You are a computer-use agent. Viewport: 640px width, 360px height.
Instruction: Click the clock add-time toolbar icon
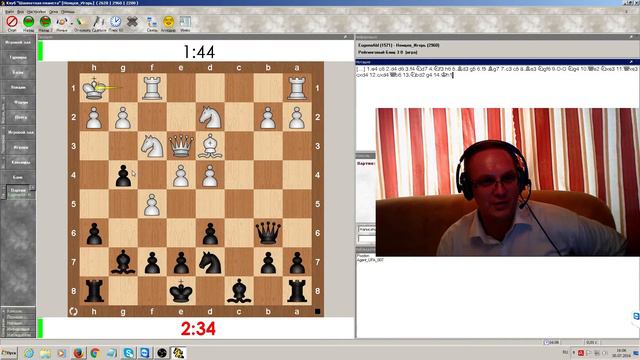[x=116, y=22]
